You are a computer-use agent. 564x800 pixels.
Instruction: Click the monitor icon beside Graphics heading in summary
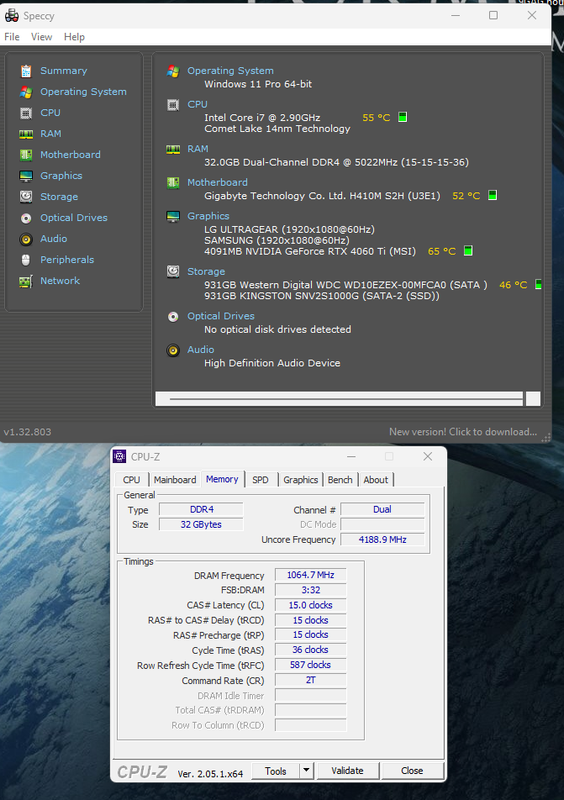pos(173,216)
